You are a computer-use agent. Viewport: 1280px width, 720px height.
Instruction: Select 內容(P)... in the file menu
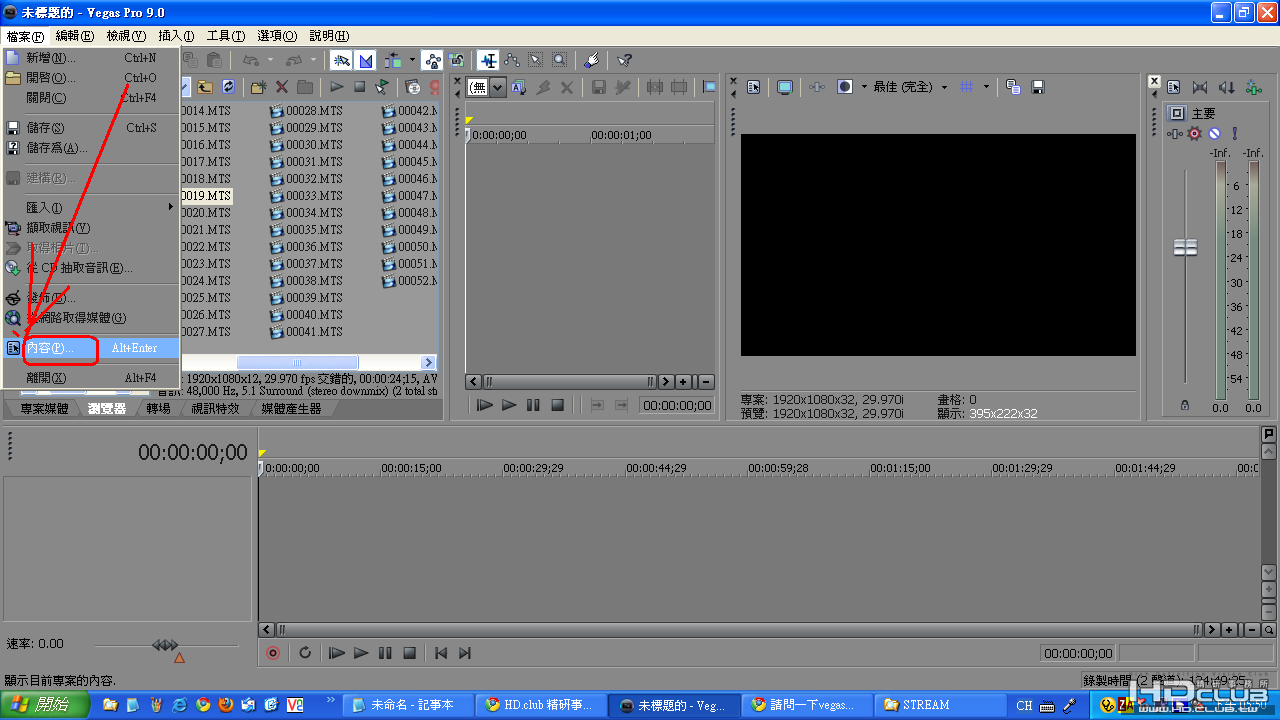tap(91, 348)
